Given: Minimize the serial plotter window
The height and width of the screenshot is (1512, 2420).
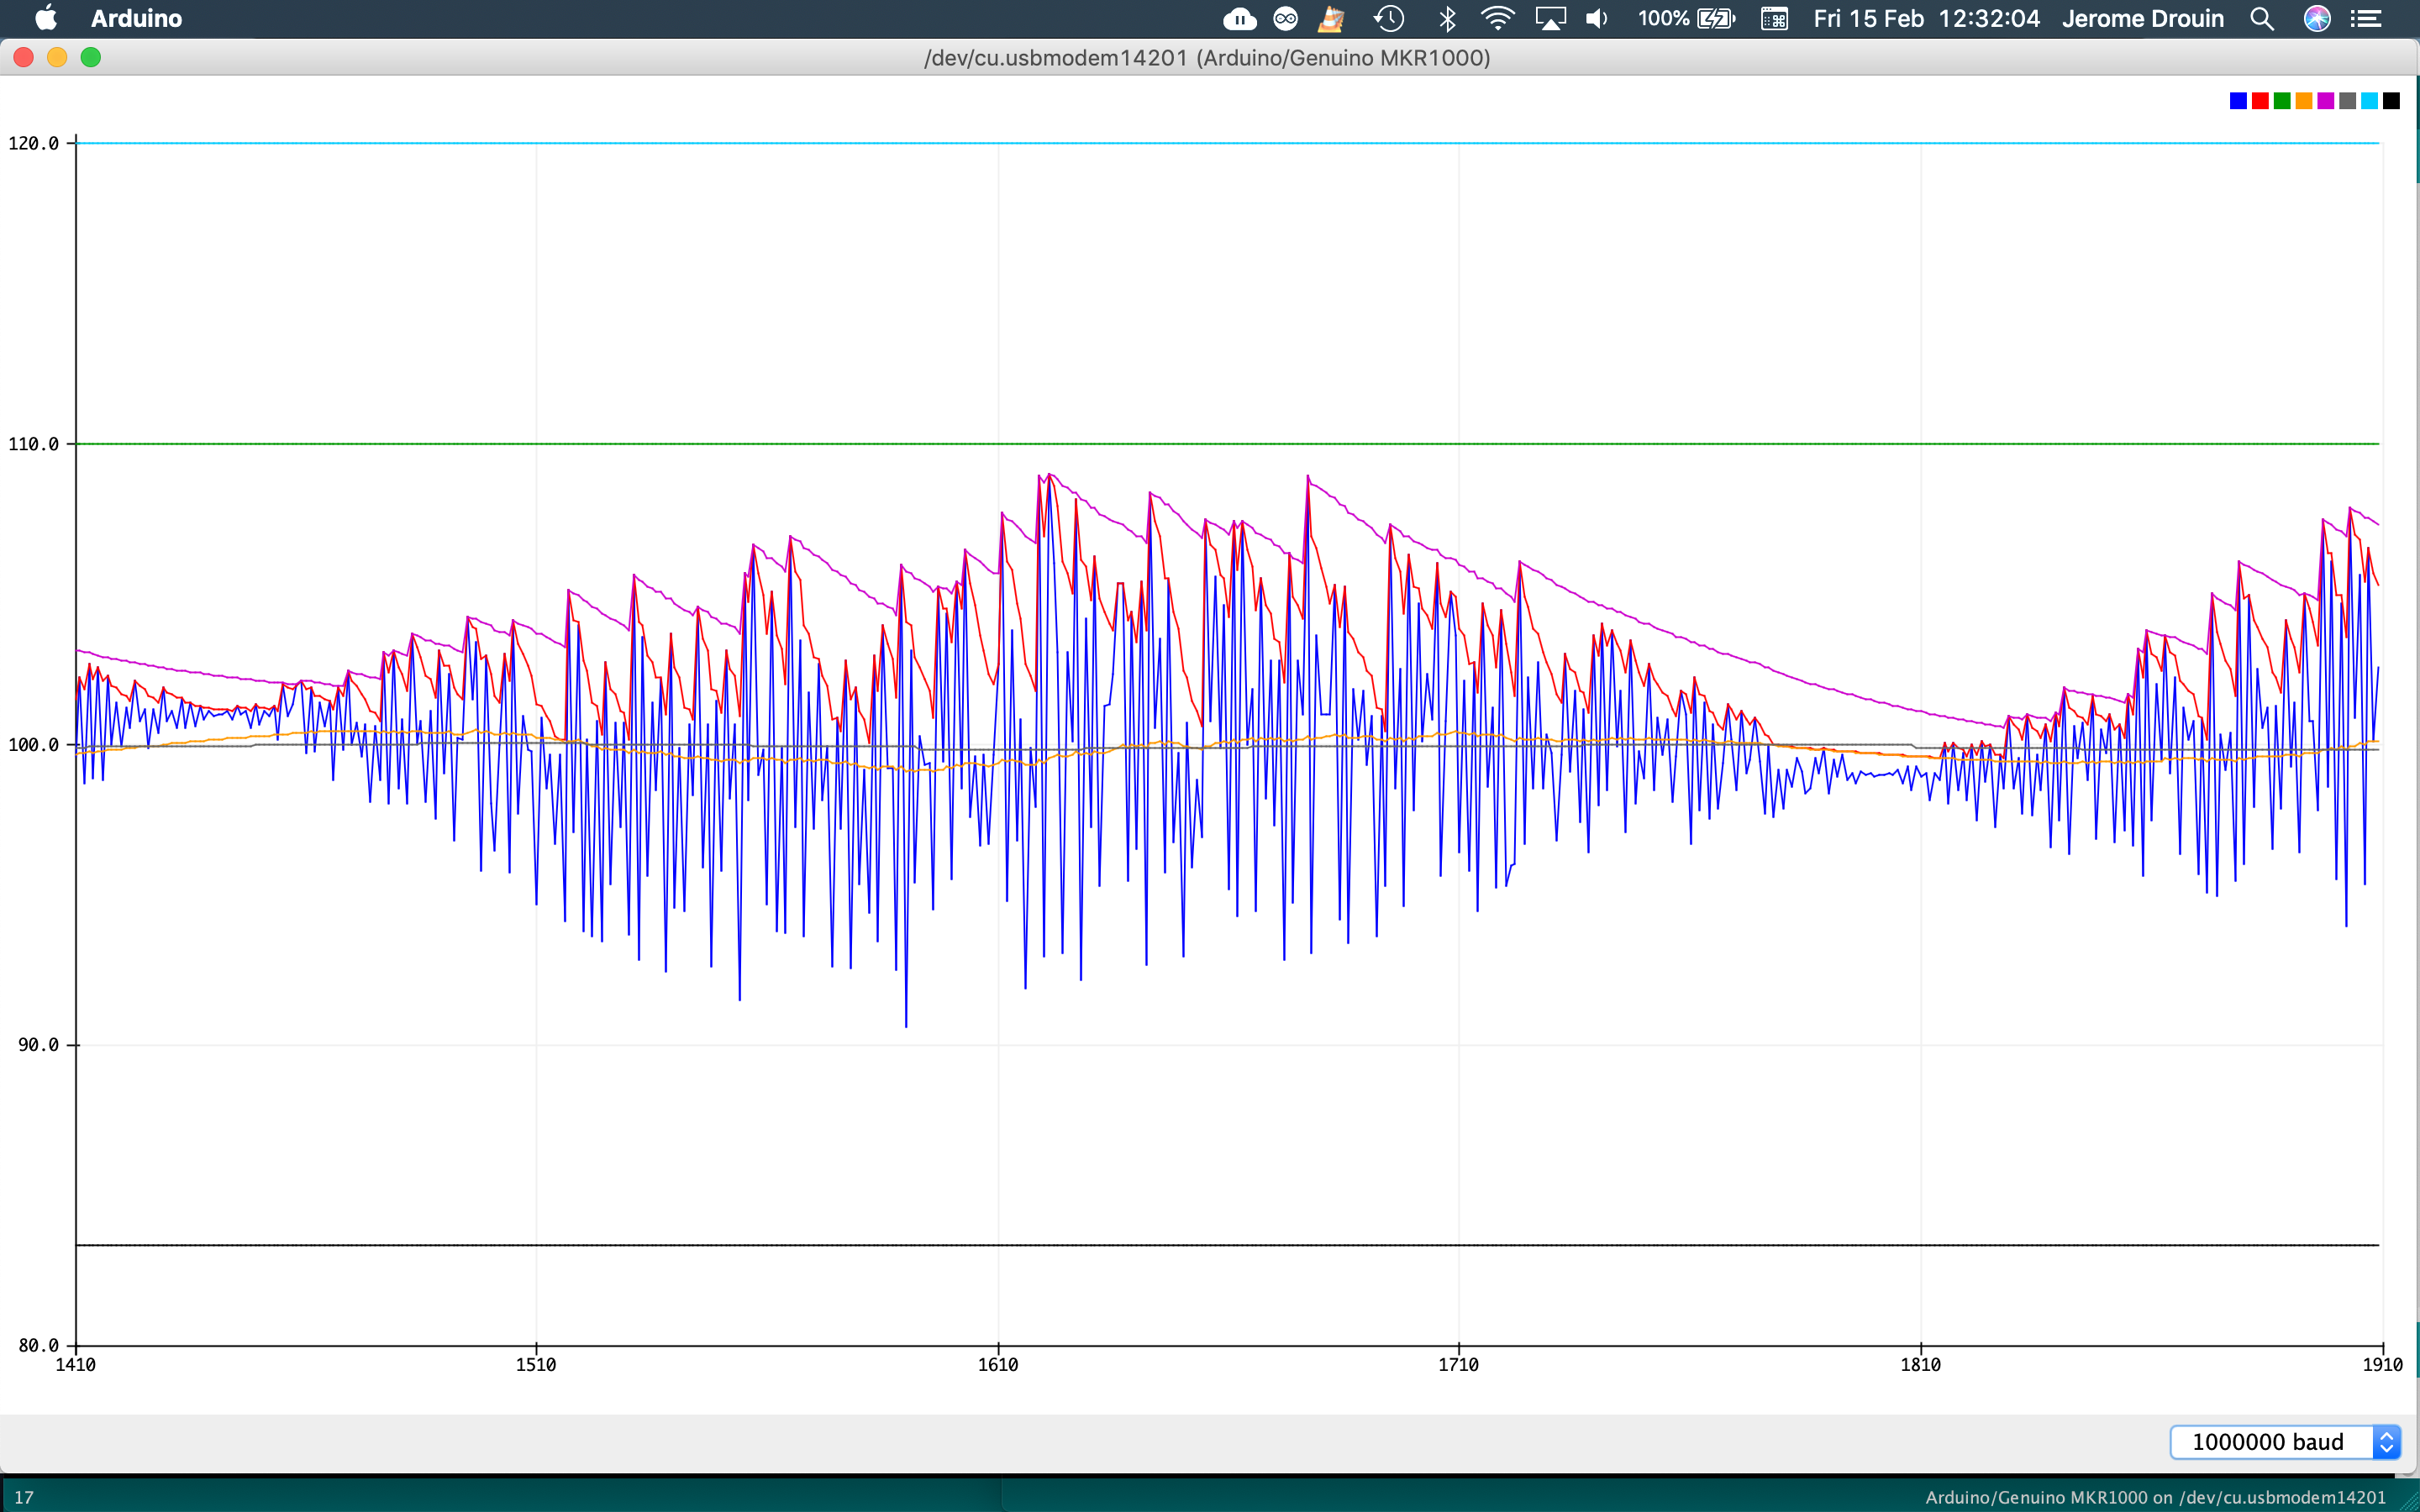Looking at the screenshot, I should pos(57,58).
